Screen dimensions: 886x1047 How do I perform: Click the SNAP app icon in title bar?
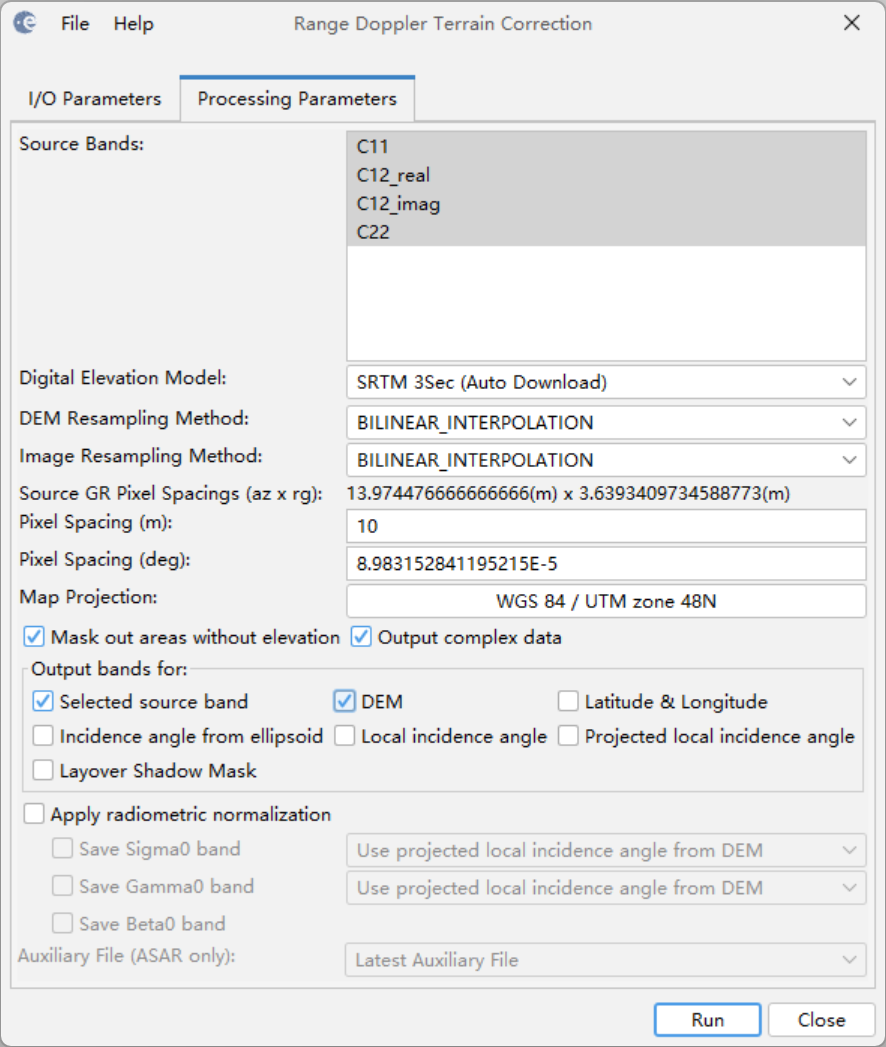click(x=27, y=23)
